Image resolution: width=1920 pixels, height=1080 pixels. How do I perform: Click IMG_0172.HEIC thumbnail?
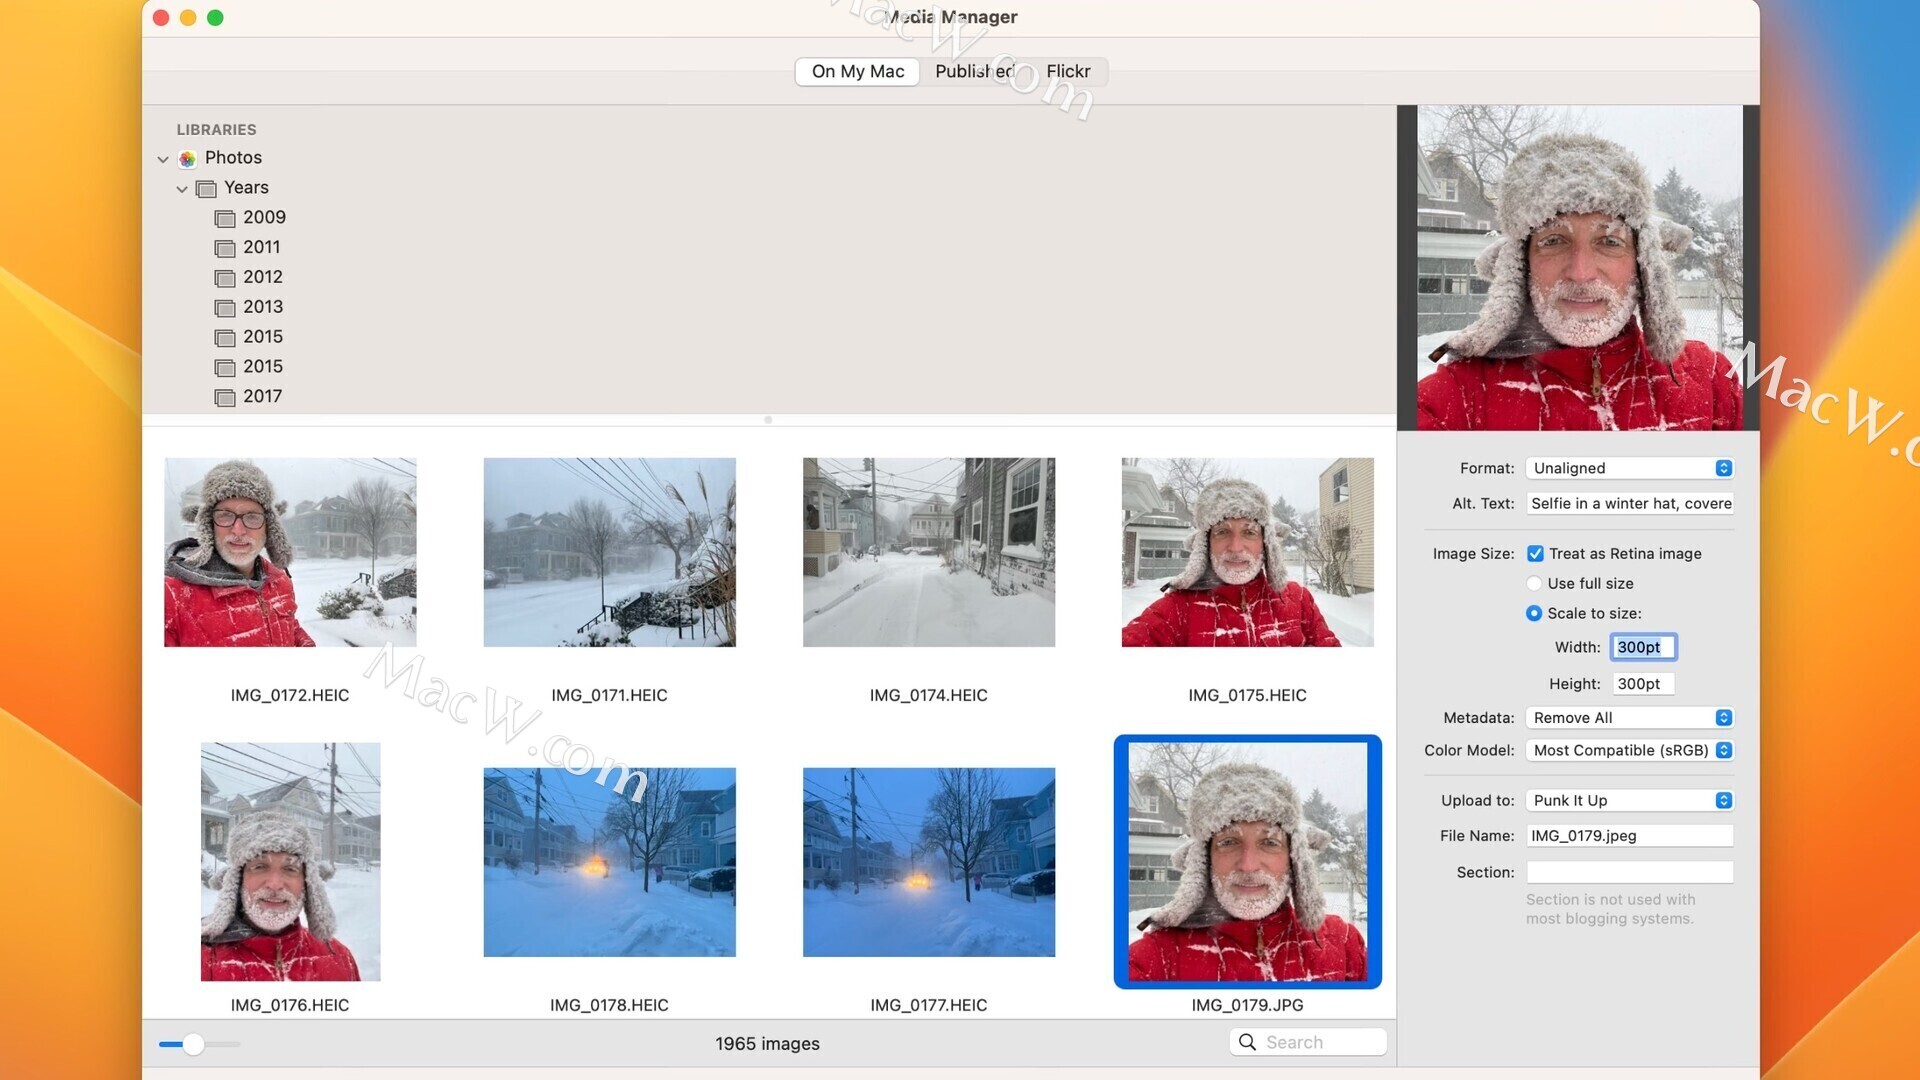click(290, 551)
